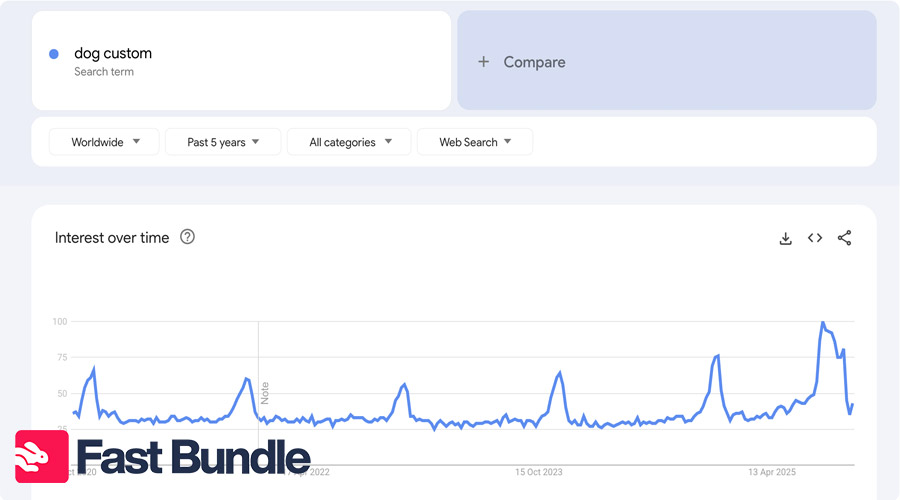Expand the All categories dropdown
This screenshot has height=500, width=900.
click(349, 142)
